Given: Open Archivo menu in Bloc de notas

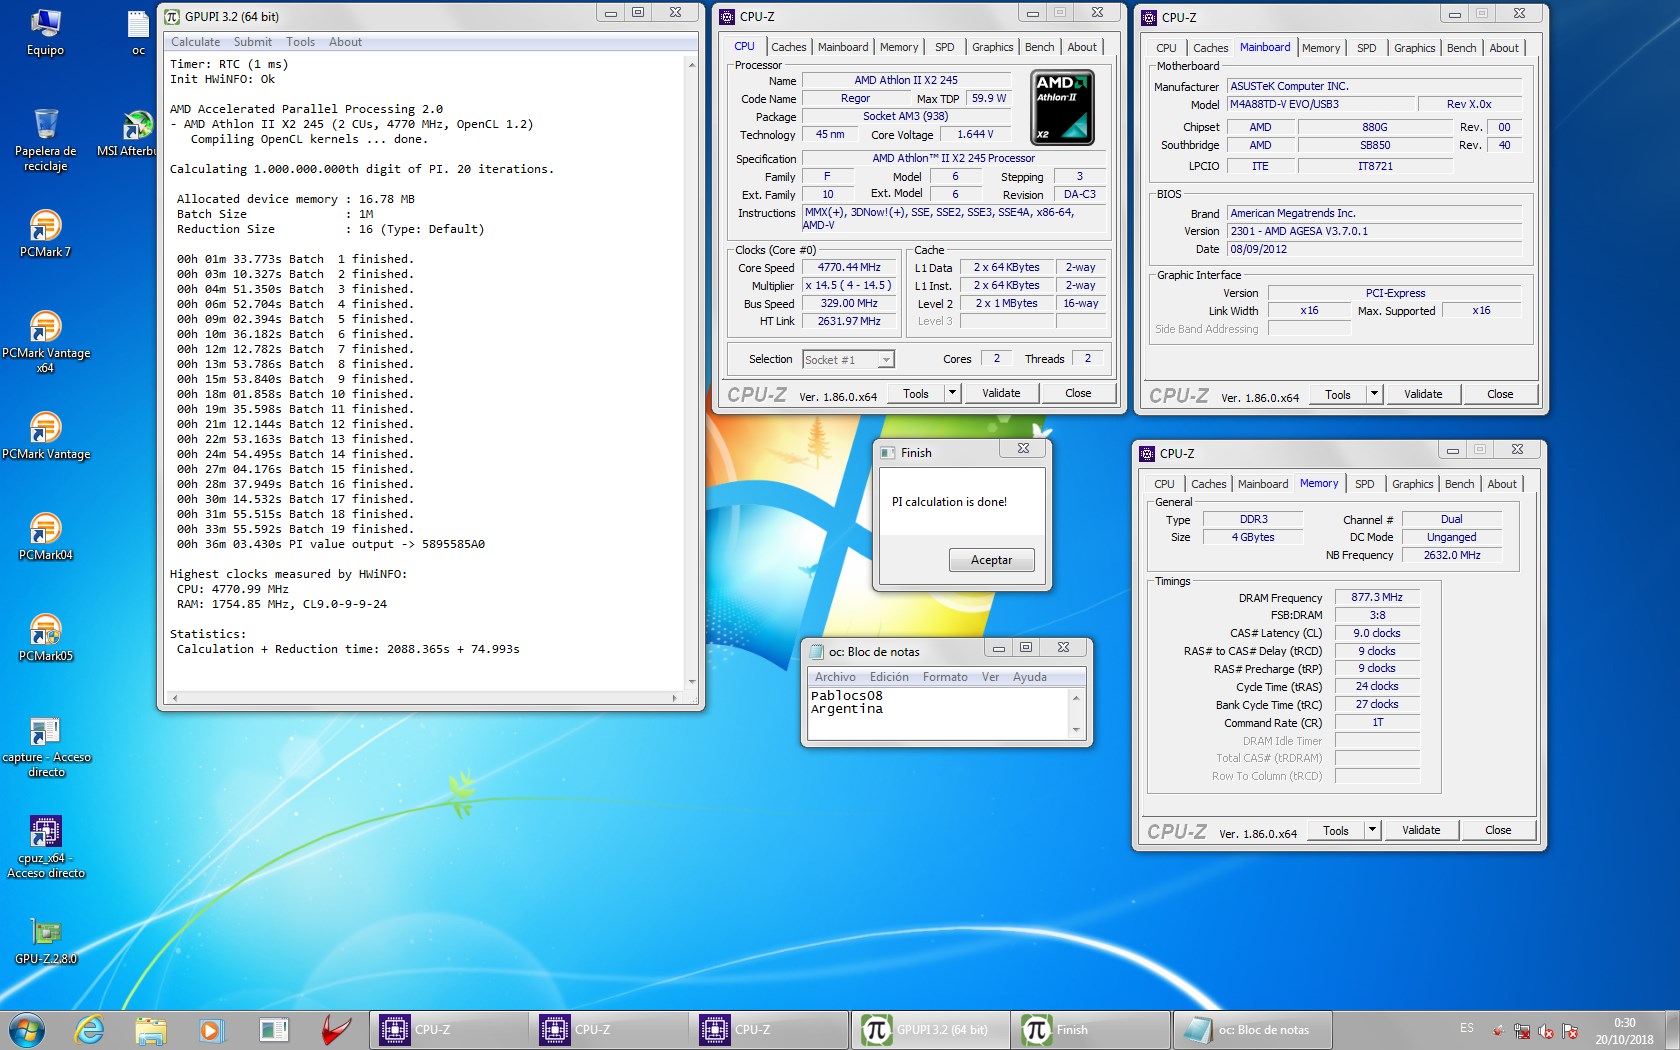Looking at the screenshot, I should (x=835, y=677).
